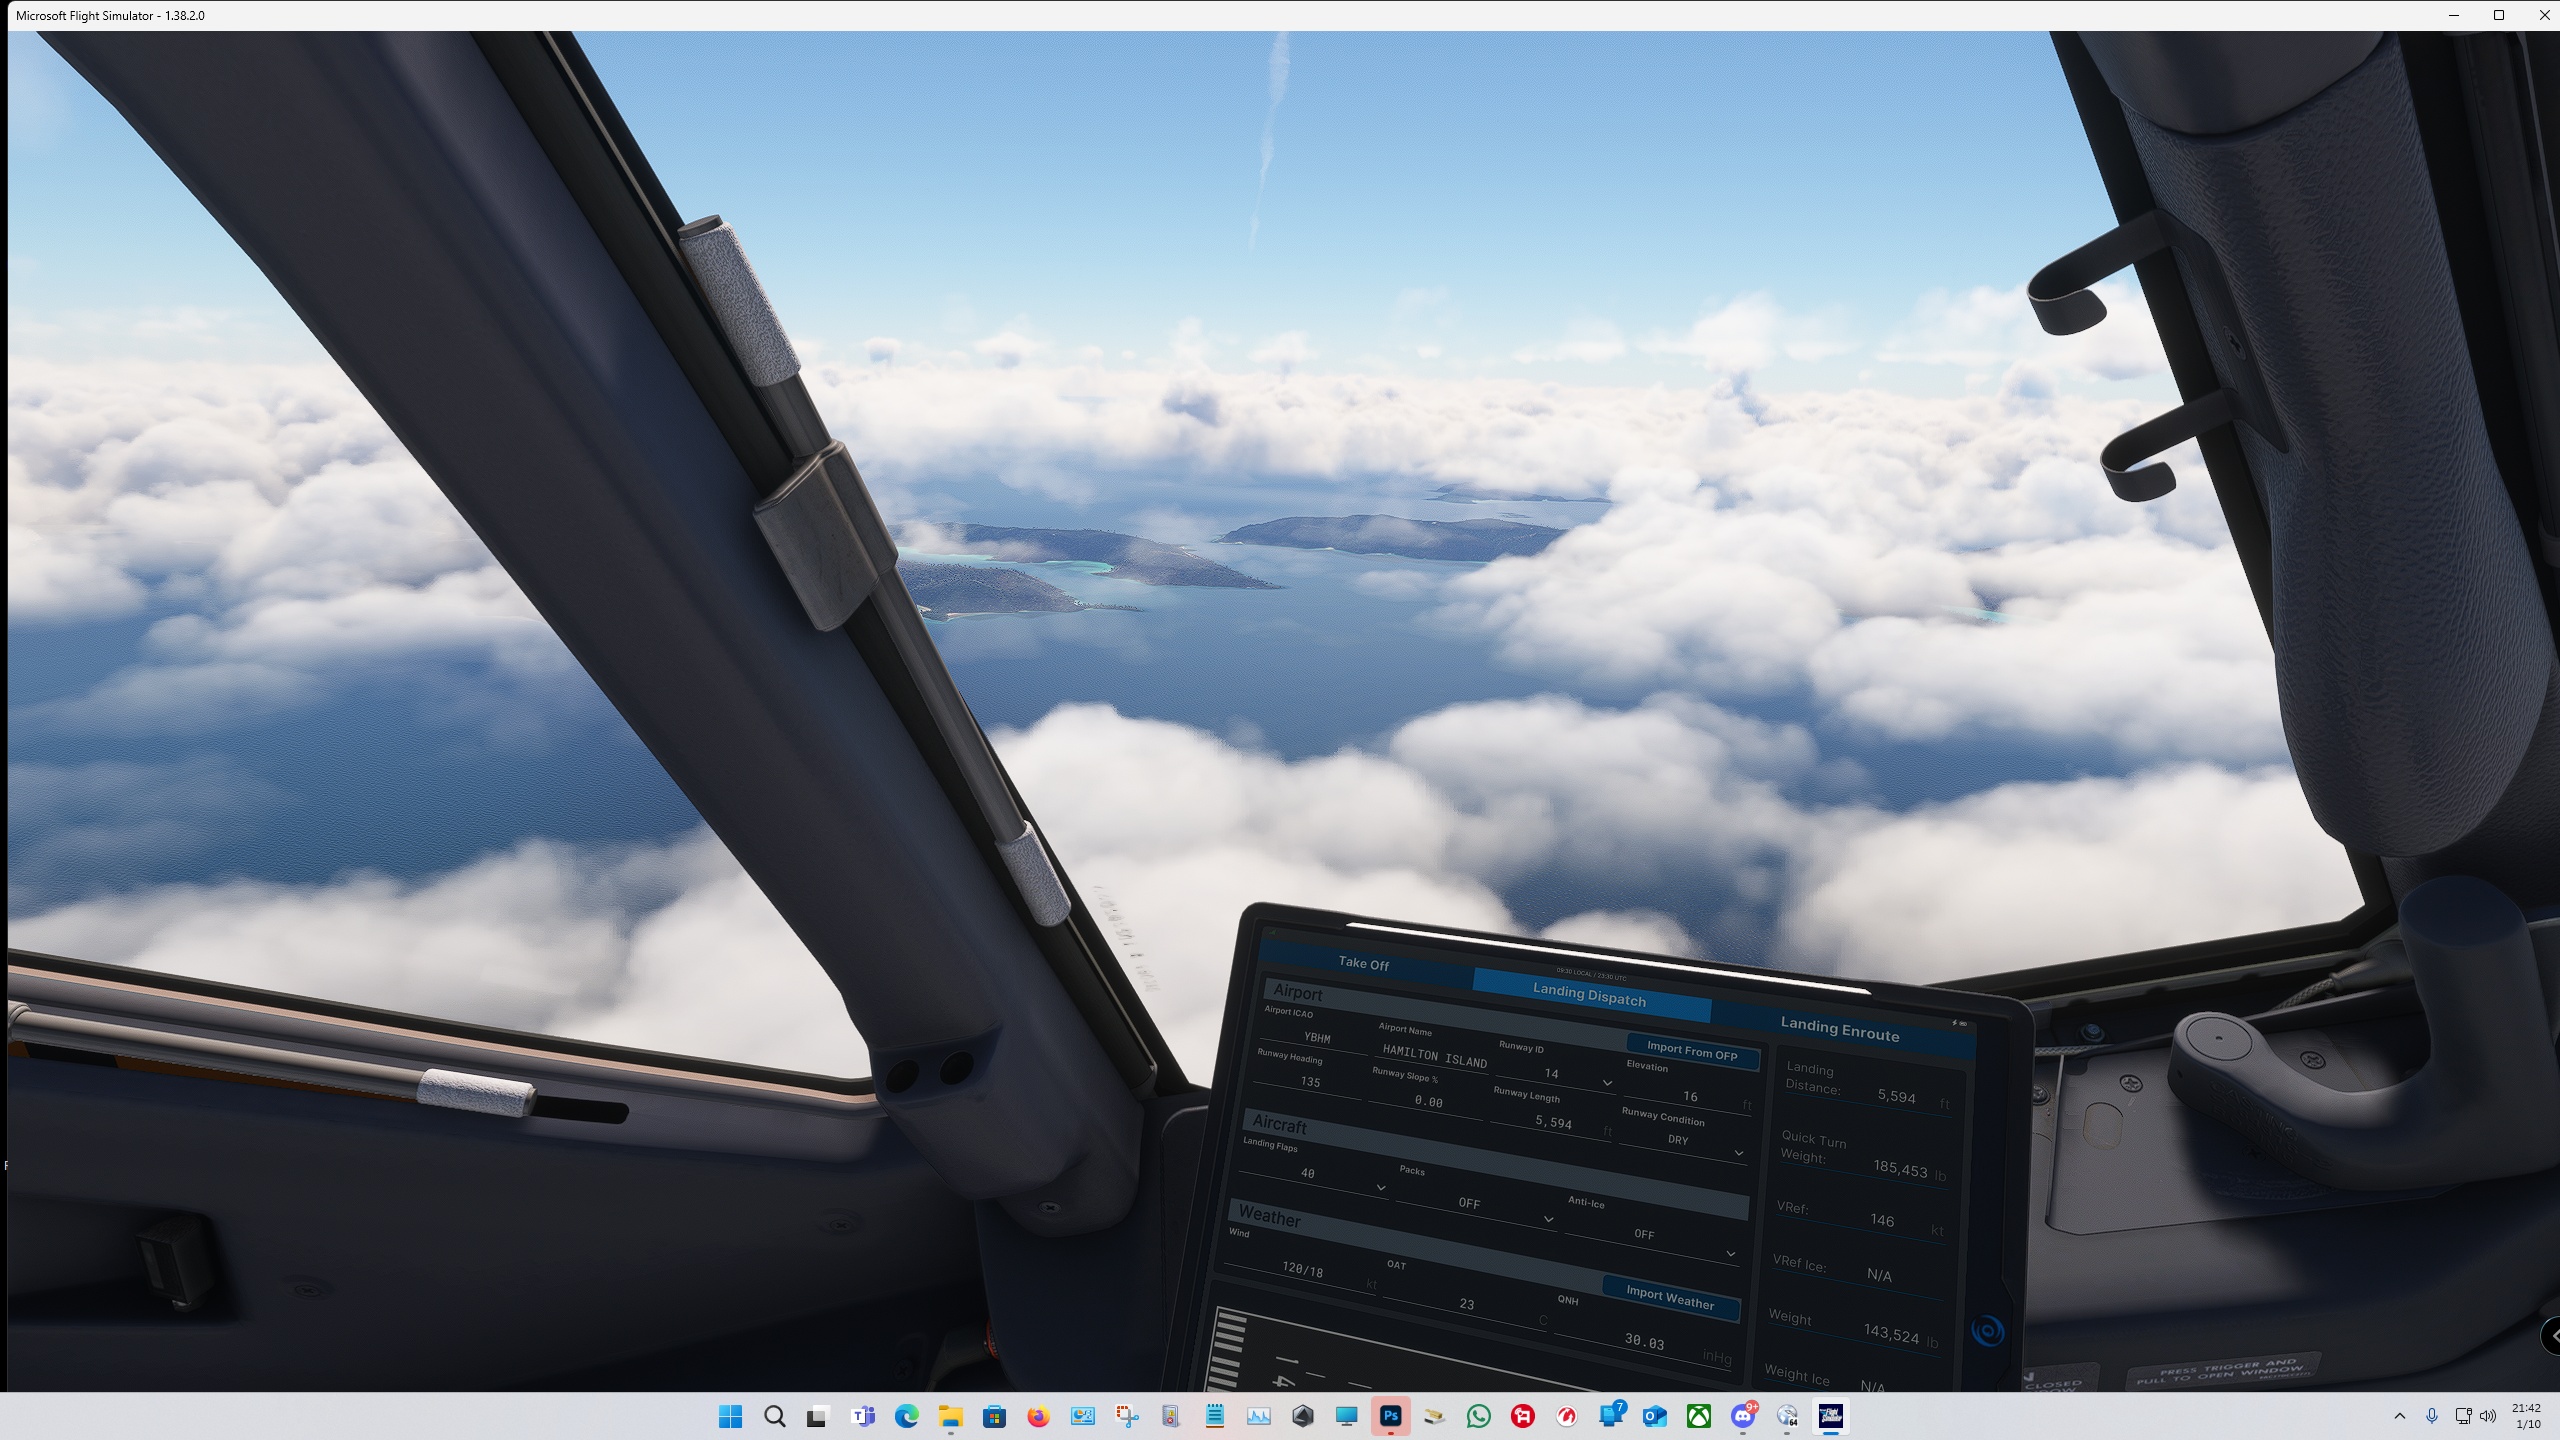The image size is (2560, 1440).
Task: Switch to Flight Simulator taskbar icon
Action: point(1831,1416)
